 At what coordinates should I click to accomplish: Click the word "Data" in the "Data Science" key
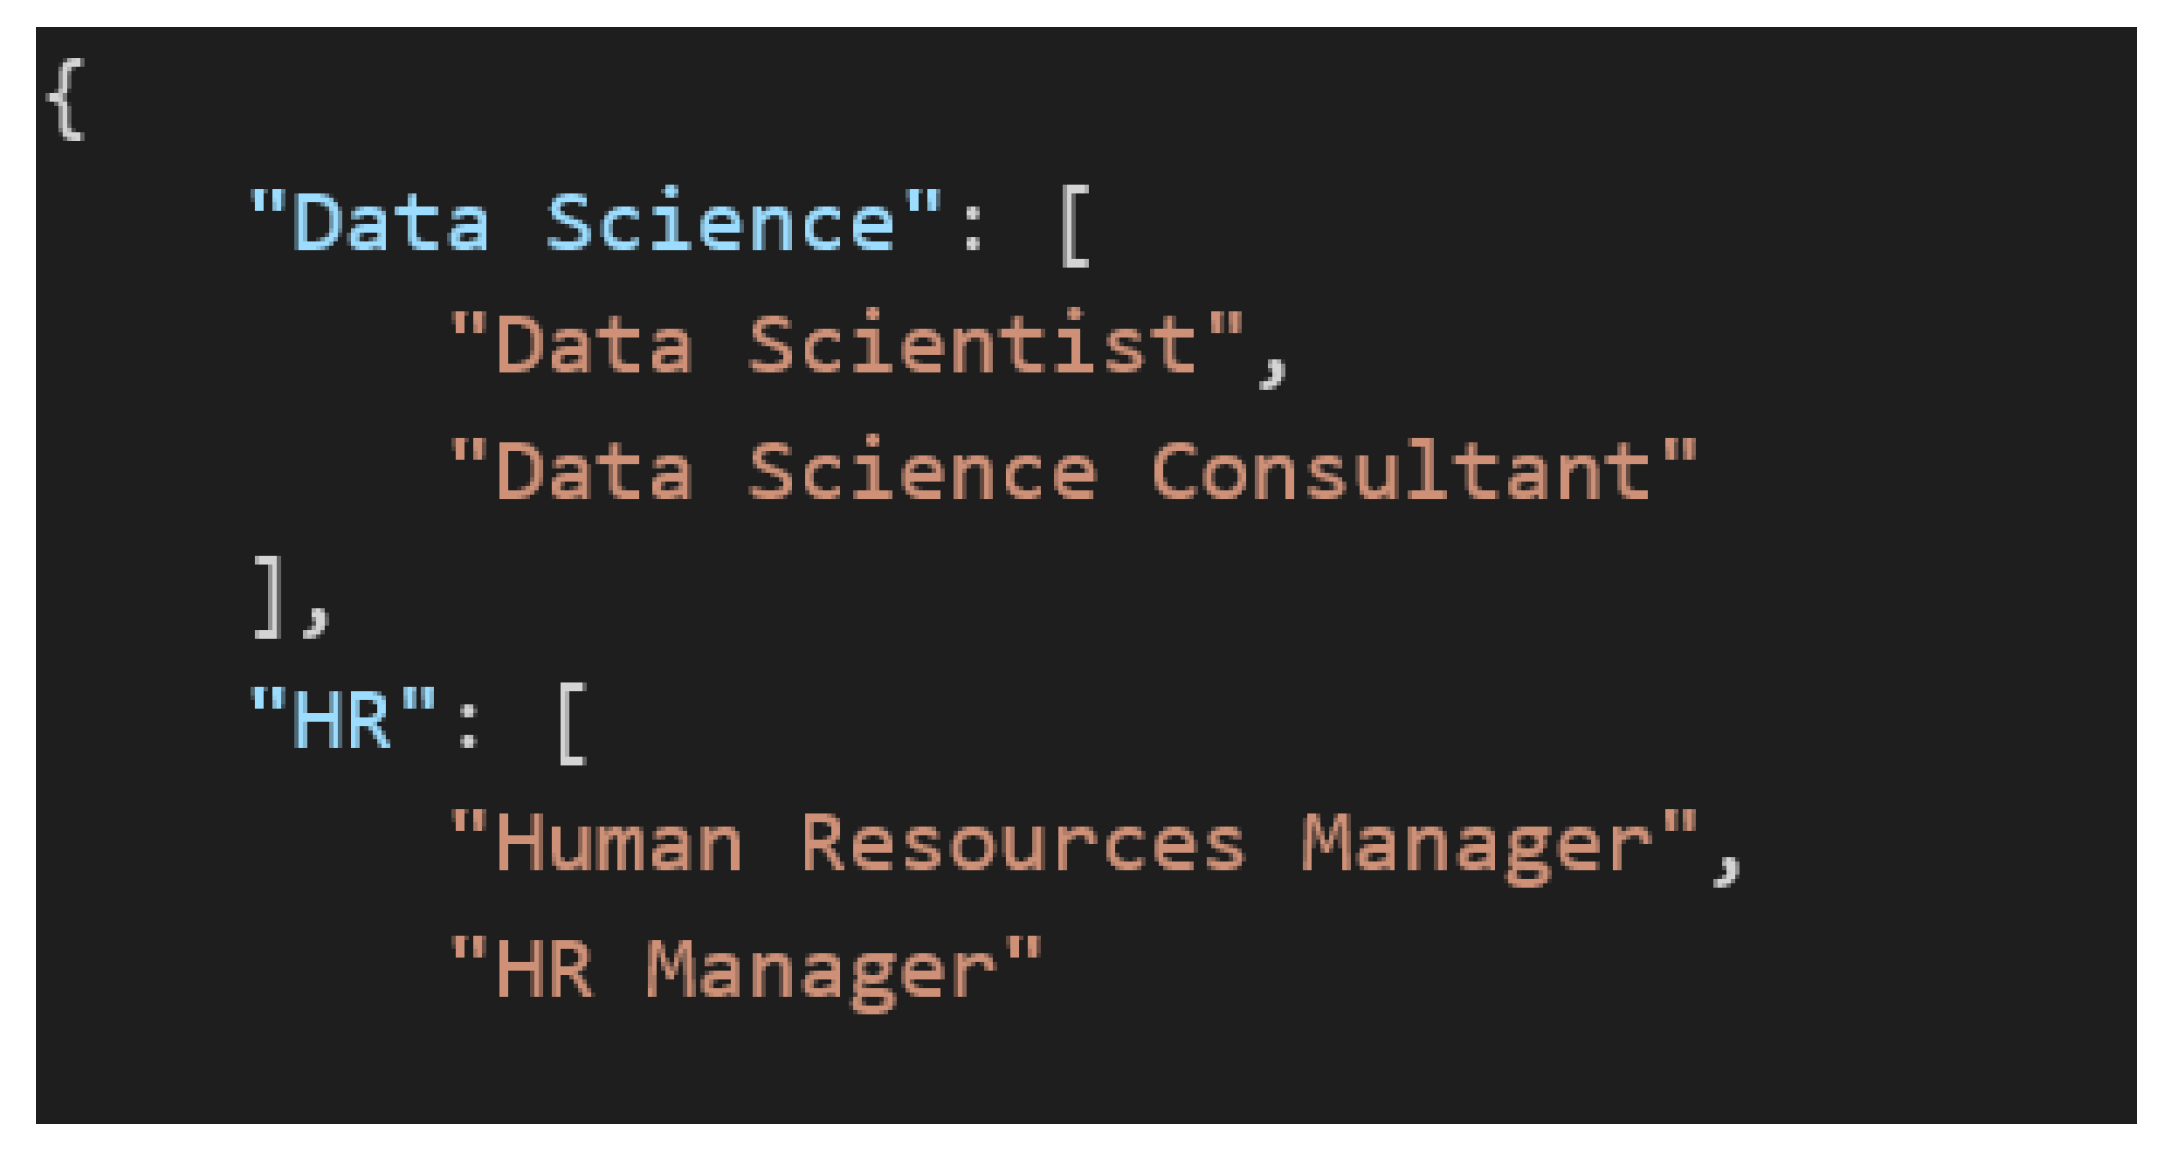click(x=392, y=222)
